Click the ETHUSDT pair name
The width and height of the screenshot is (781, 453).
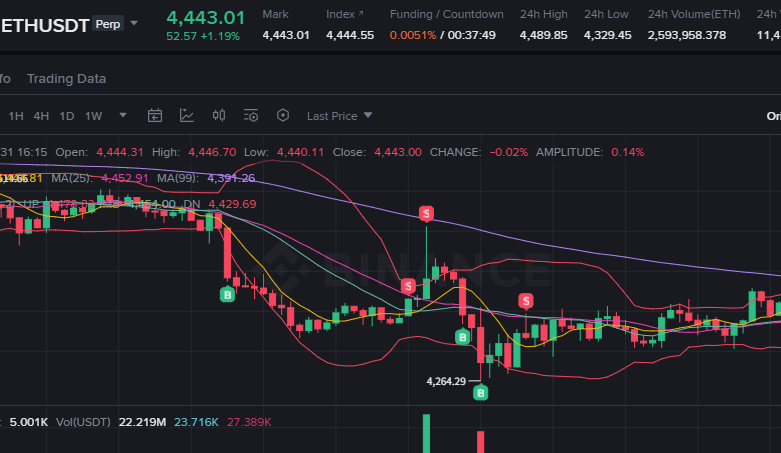pos(44,25)
